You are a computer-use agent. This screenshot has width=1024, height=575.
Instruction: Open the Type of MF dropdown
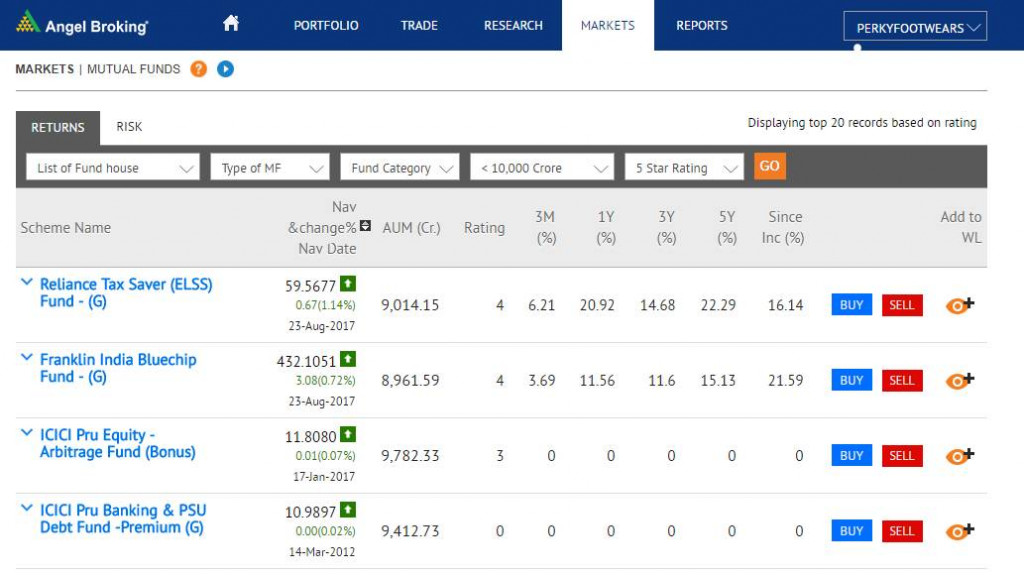click(x=269, y=168)
